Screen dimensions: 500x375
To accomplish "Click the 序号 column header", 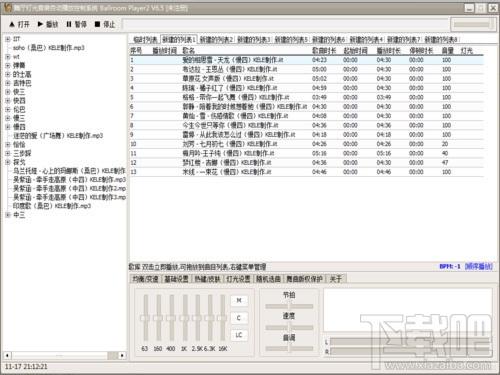I will 136,51.
